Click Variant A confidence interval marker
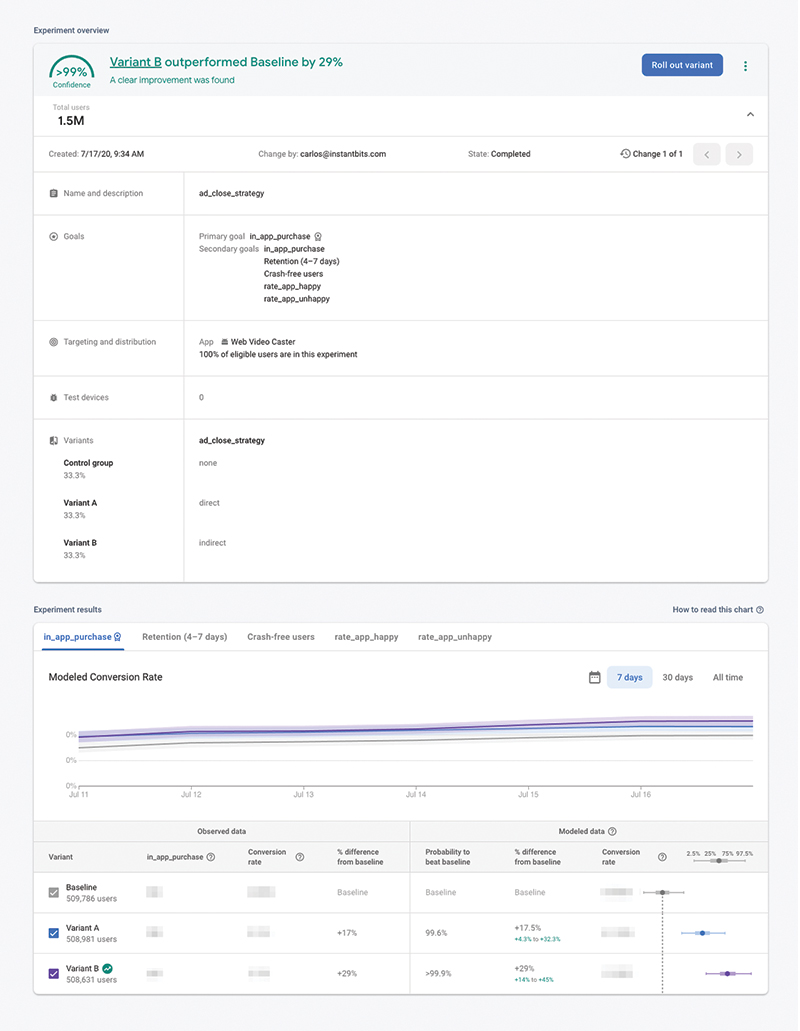The width and height of the screenshot is (800, 1031). pos(703,933)
